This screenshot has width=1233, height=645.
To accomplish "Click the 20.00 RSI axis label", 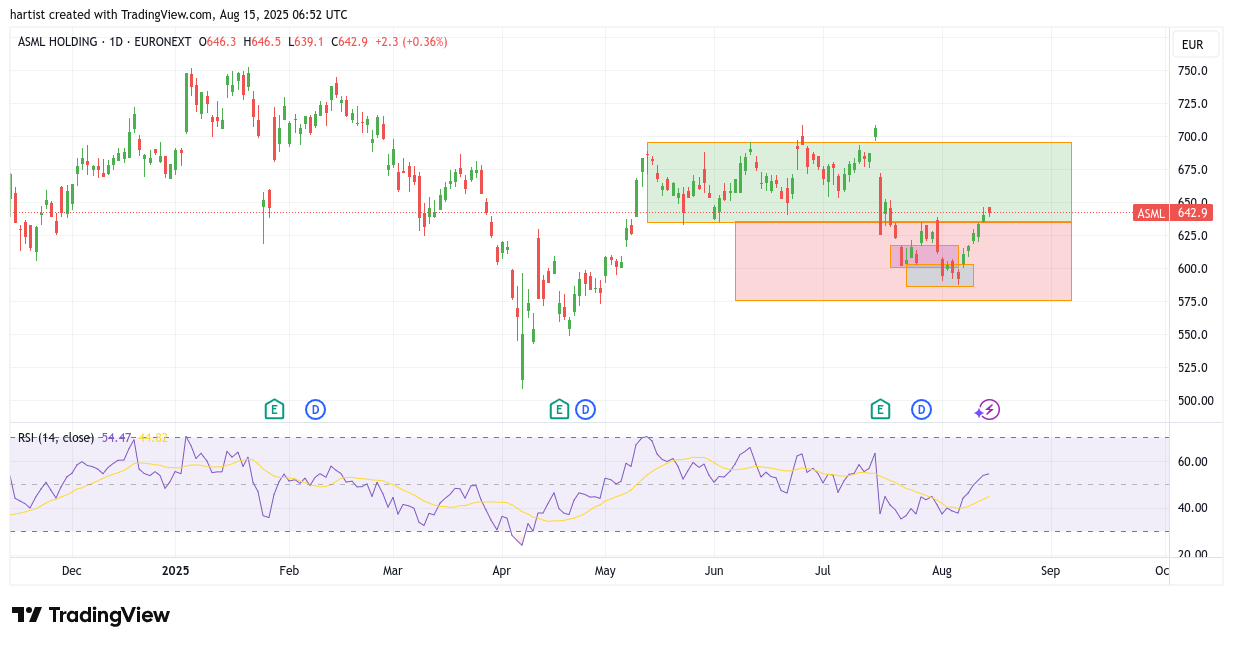I will pyautogui.click(x=1192, y=554).
